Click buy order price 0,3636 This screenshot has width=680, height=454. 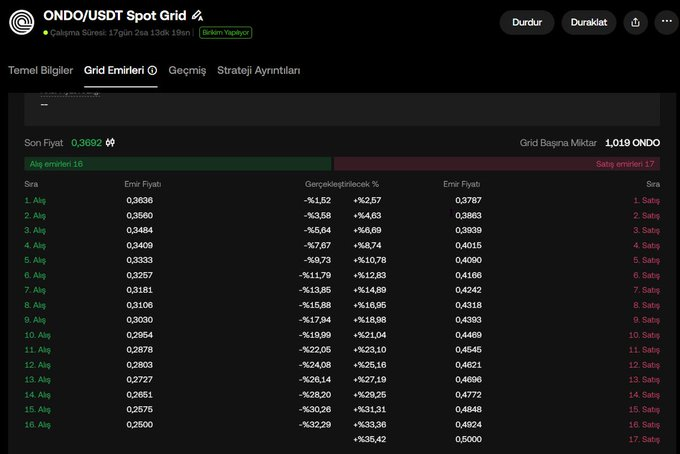pyautogui.click(x=140, y=200)
